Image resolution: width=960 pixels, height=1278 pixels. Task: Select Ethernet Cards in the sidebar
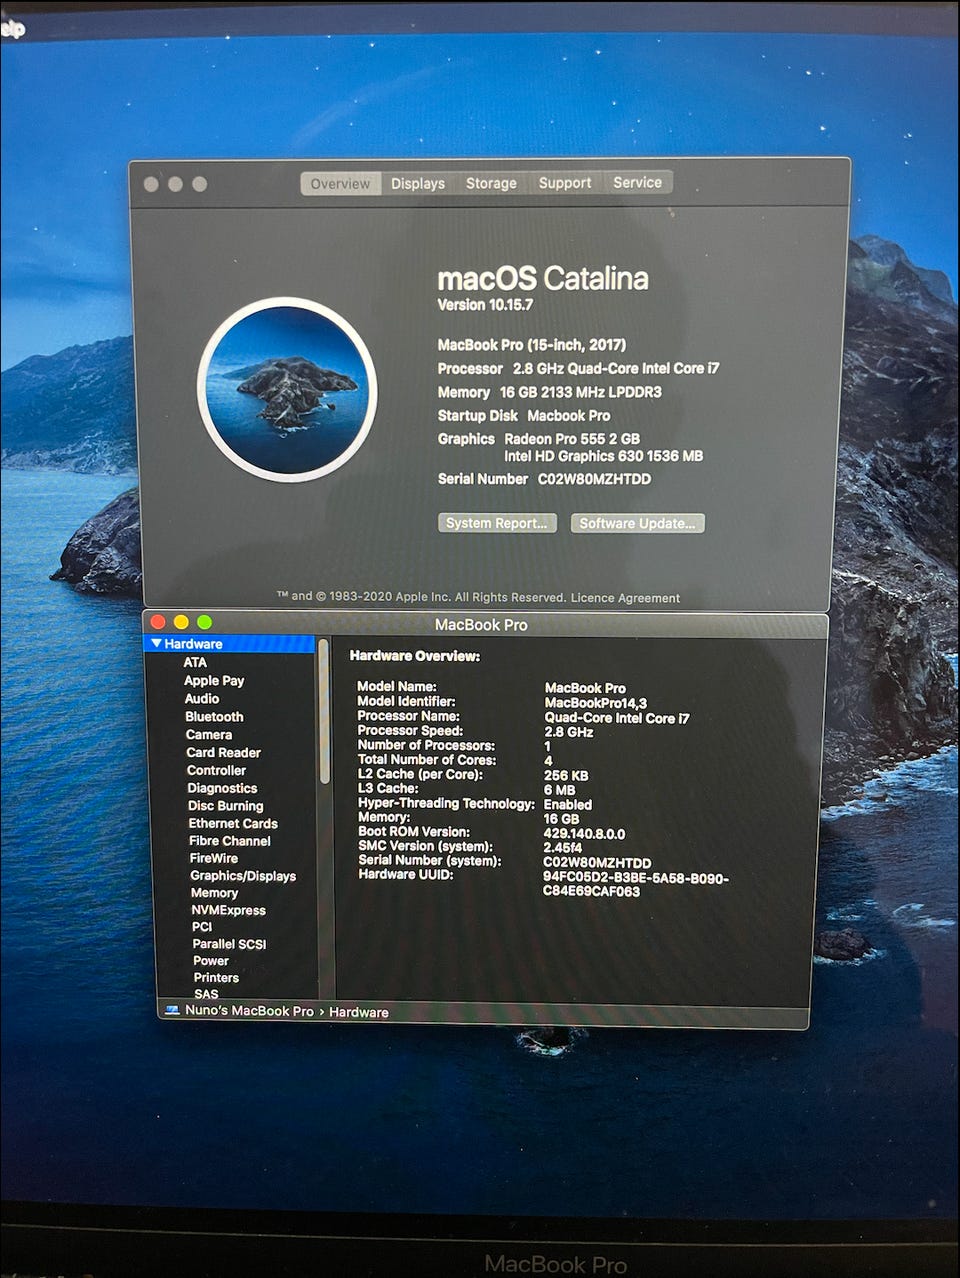(x=233, y=823)
